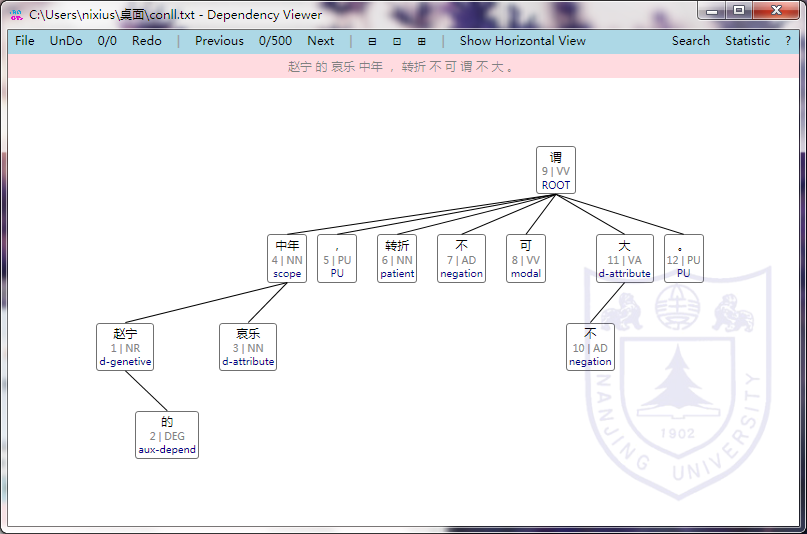This screenshot has height=534, width=807.
Task: Select the node 转折 labeled patient
Action: point(397,258)
